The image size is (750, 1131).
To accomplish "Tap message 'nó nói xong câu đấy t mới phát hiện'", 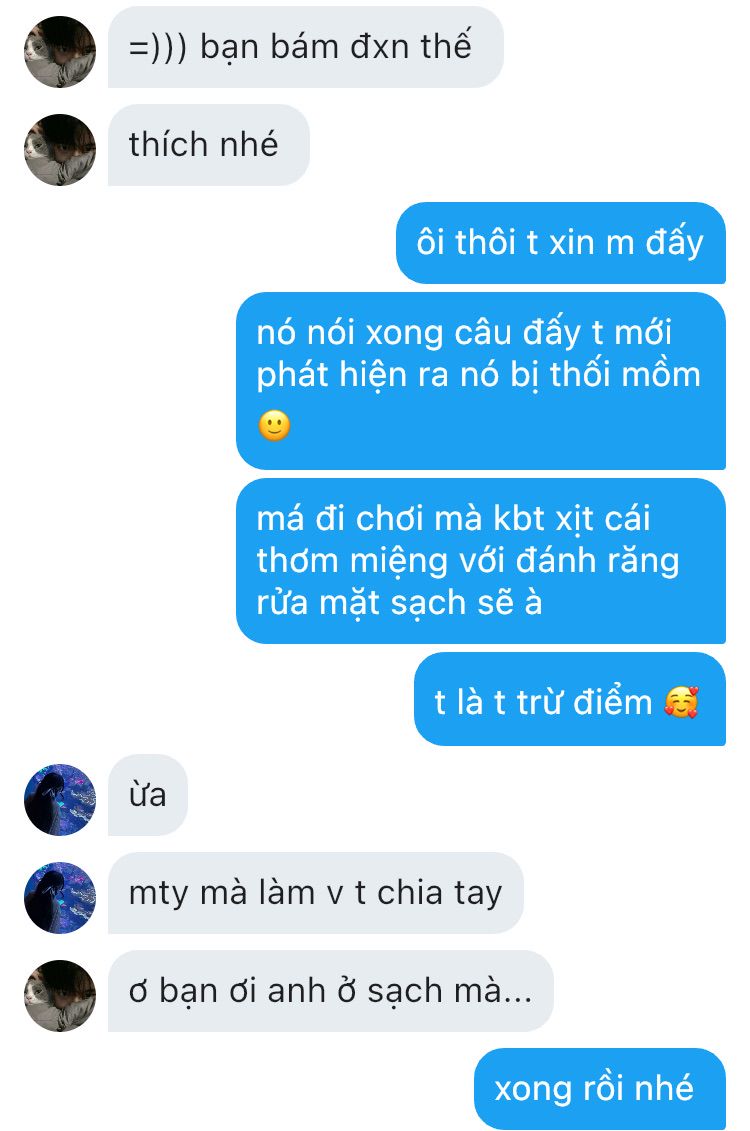I will 480,381.
